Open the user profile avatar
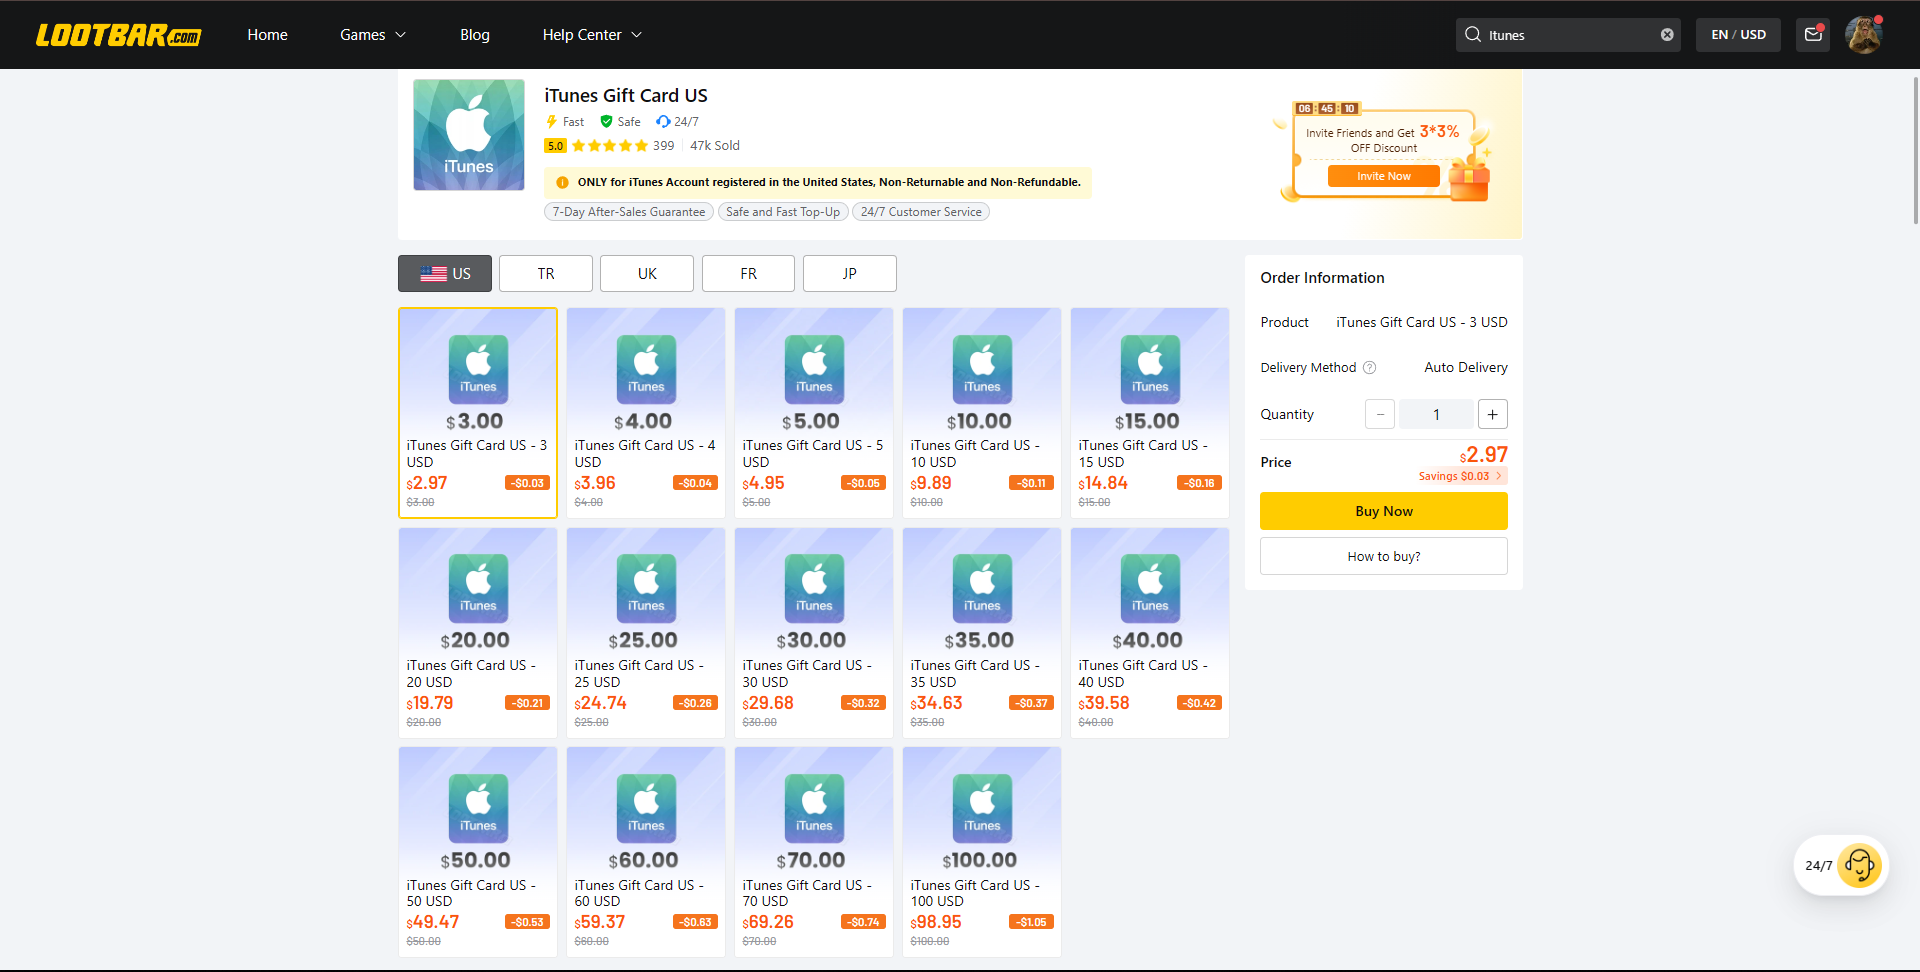This screenshot has width=1920, height=972. point(1864,35)
